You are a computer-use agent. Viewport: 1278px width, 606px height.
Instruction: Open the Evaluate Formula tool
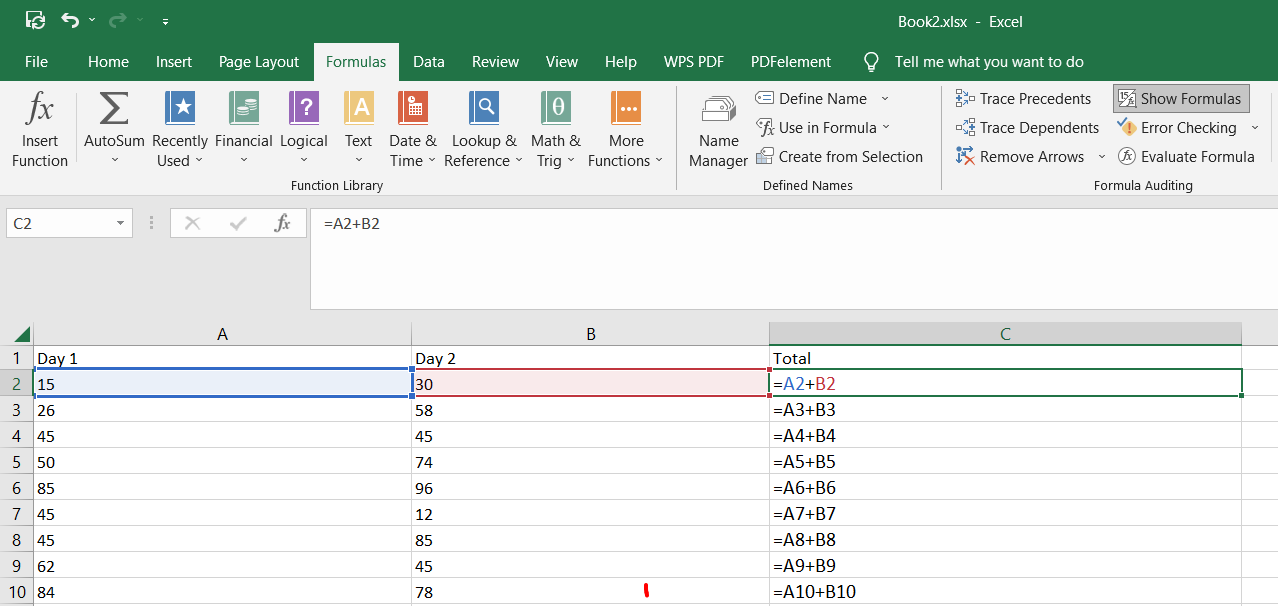1186,156
